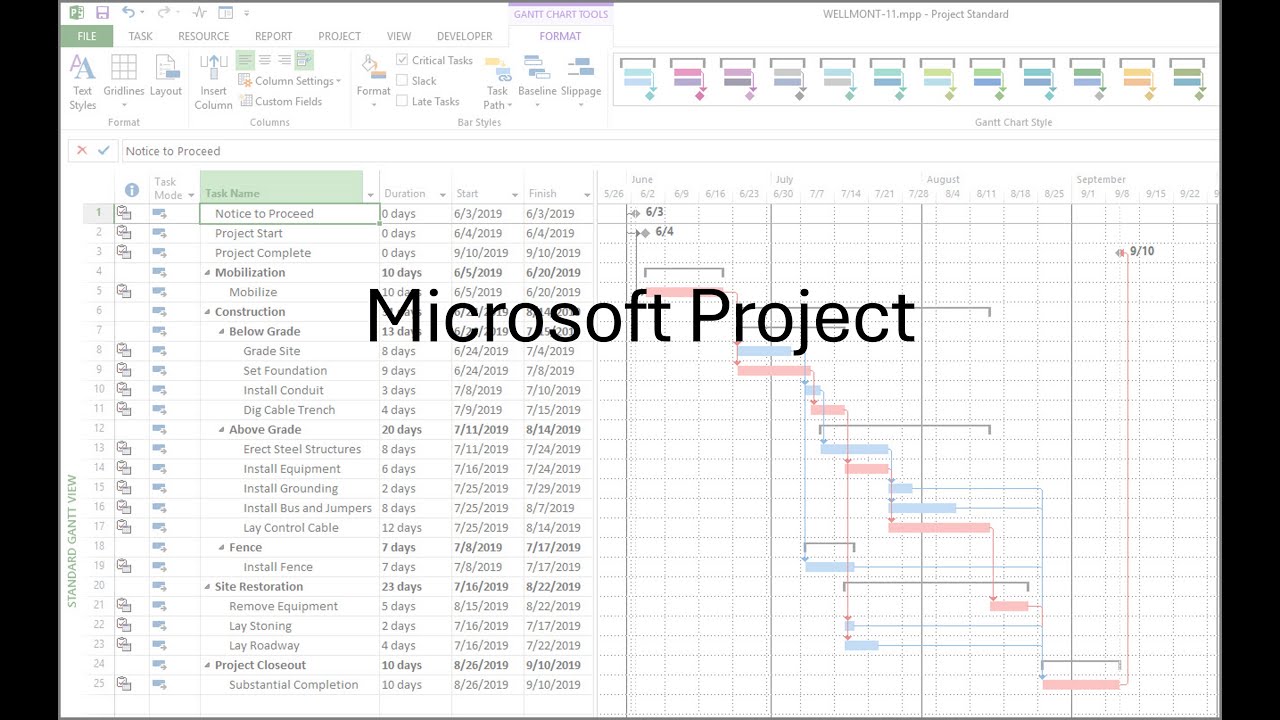Switch to the VIEW ribbon tab

pyautogui.click(x=399, y=36)
